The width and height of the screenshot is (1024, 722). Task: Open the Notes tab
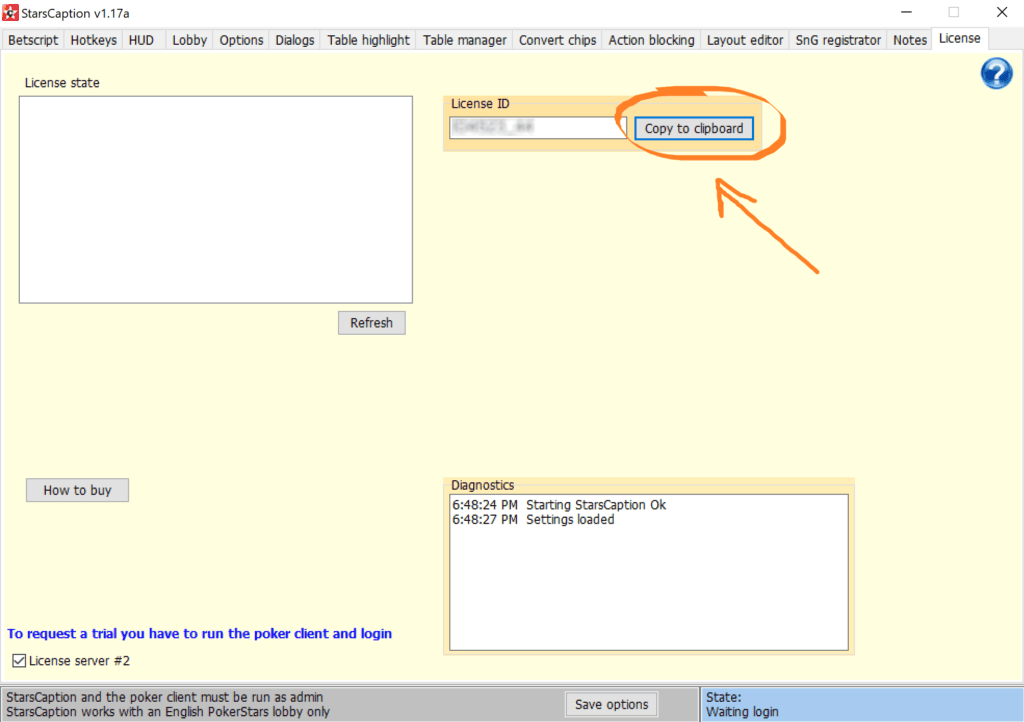[910, 40]
